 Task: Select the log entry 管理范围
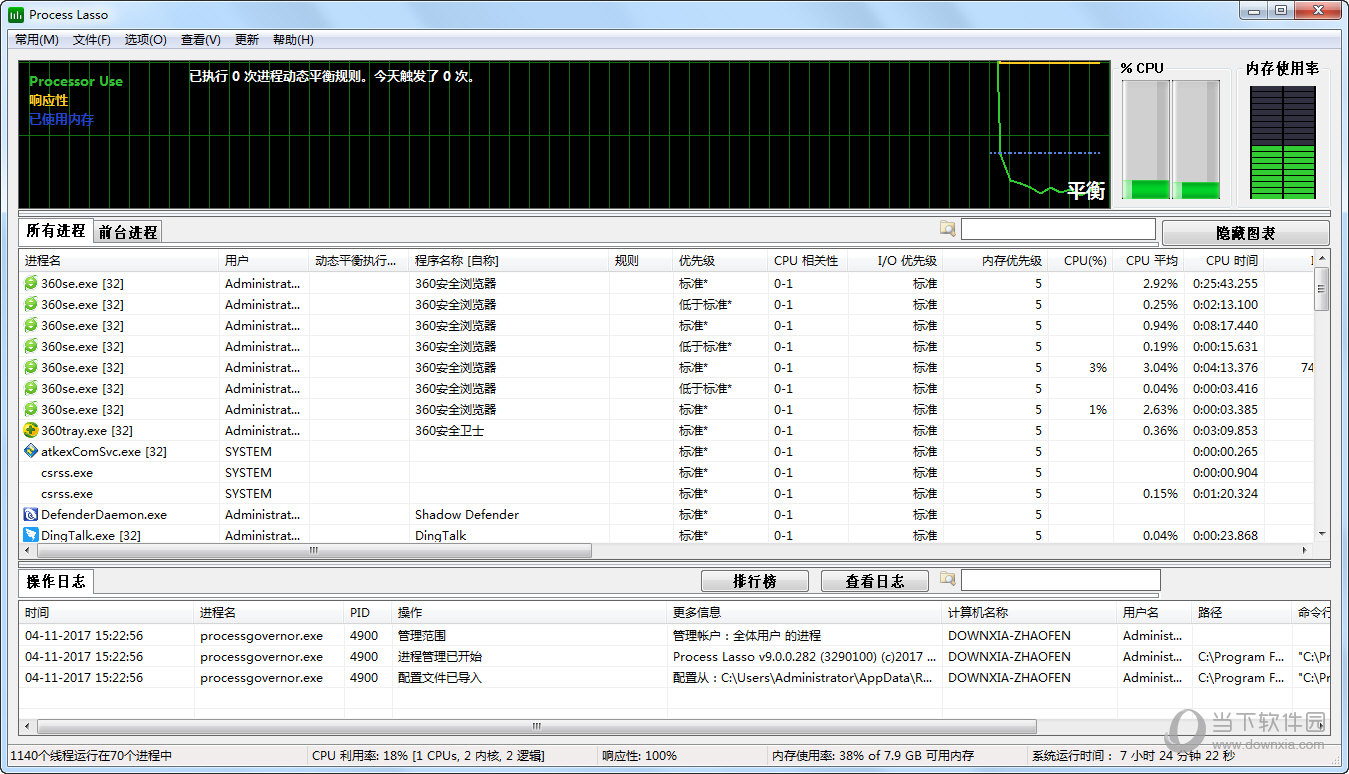675,636
